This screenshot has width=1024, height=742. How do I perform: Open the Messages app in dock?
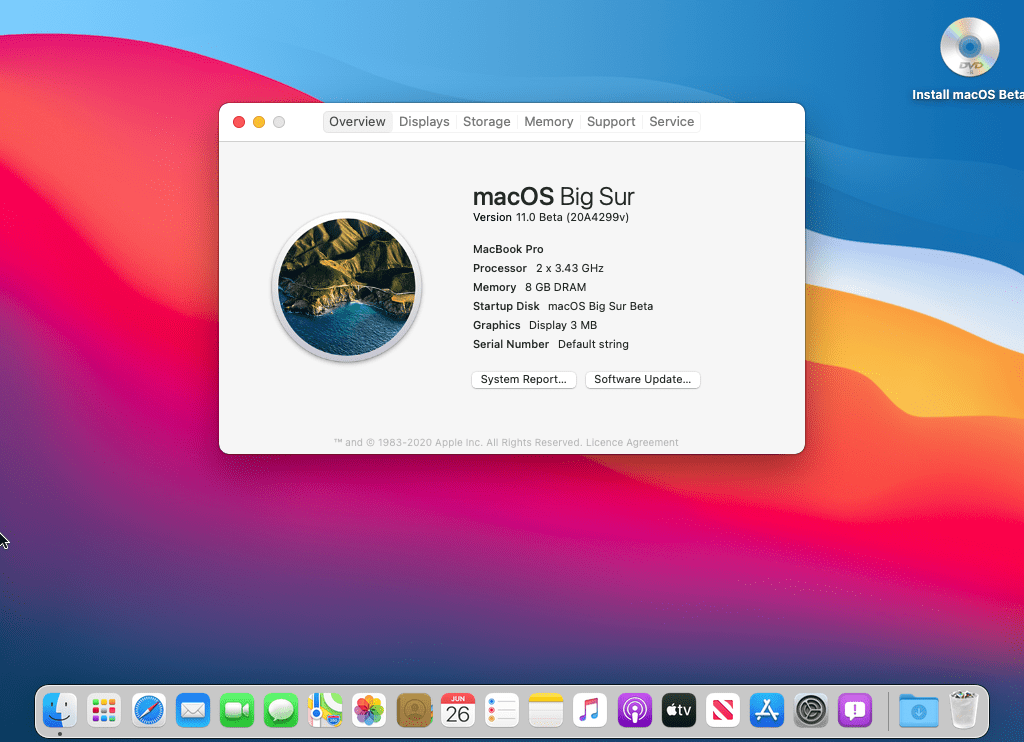281,710
